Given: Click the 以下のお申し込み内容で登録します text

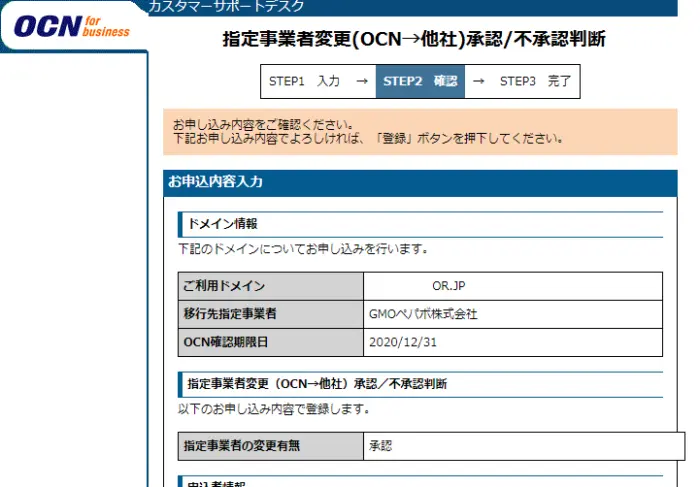Looking at the screenshot, I should 273,409.
